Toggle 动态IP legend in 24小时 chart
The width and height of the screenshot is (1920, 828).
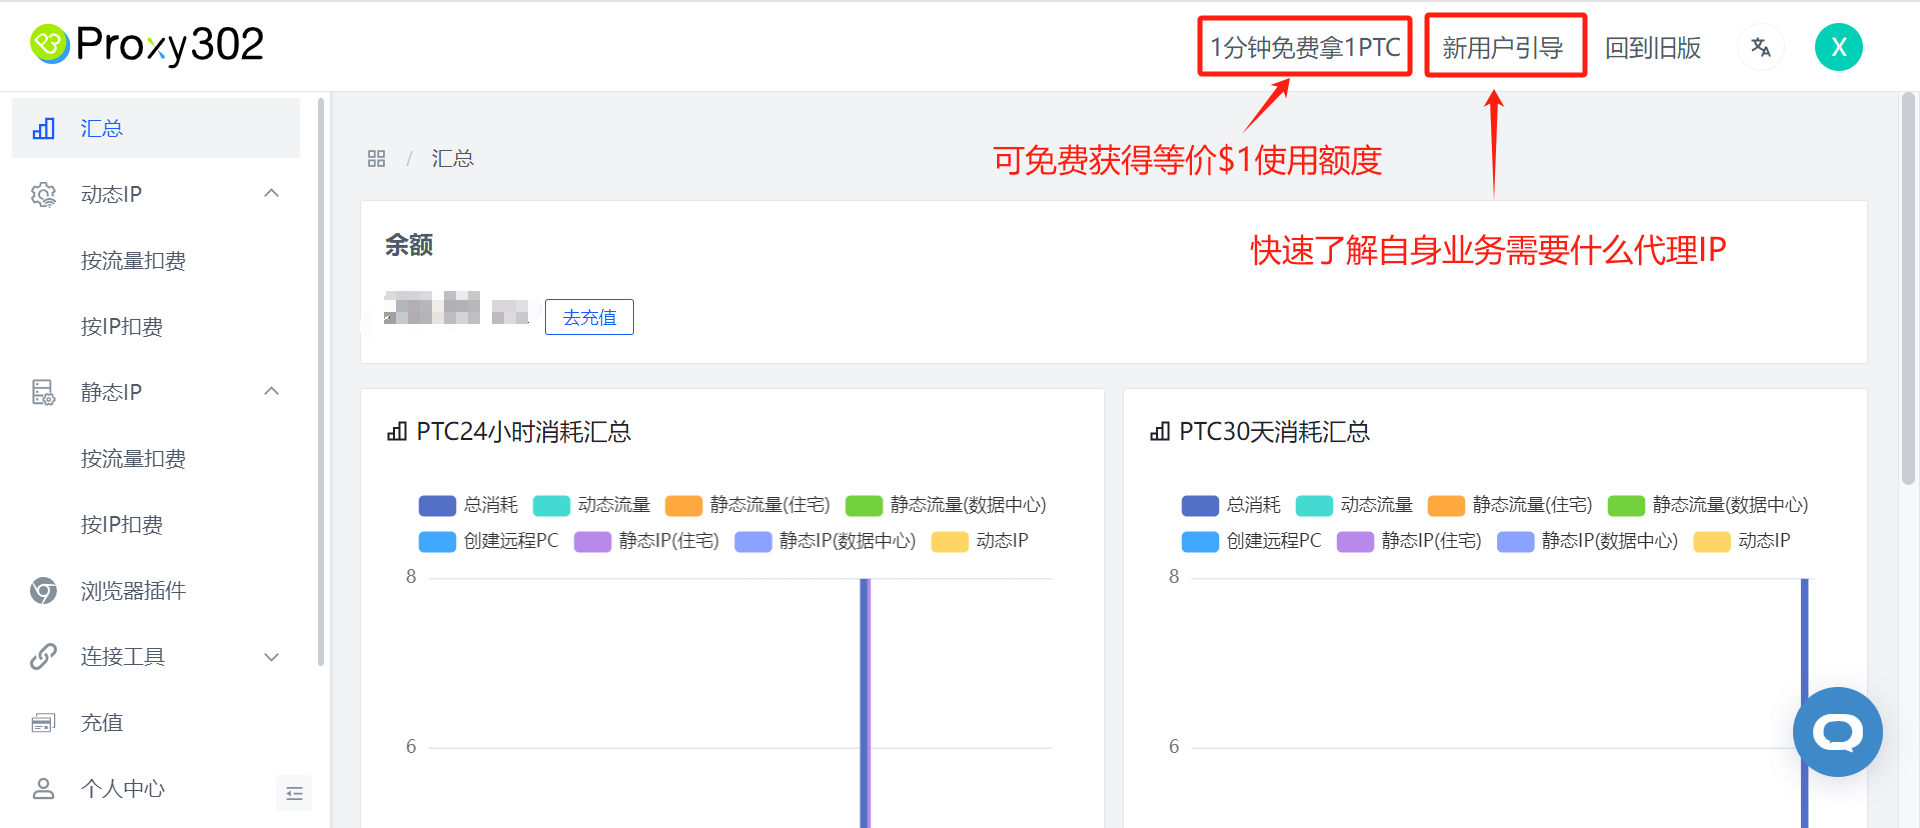(980, 541)
